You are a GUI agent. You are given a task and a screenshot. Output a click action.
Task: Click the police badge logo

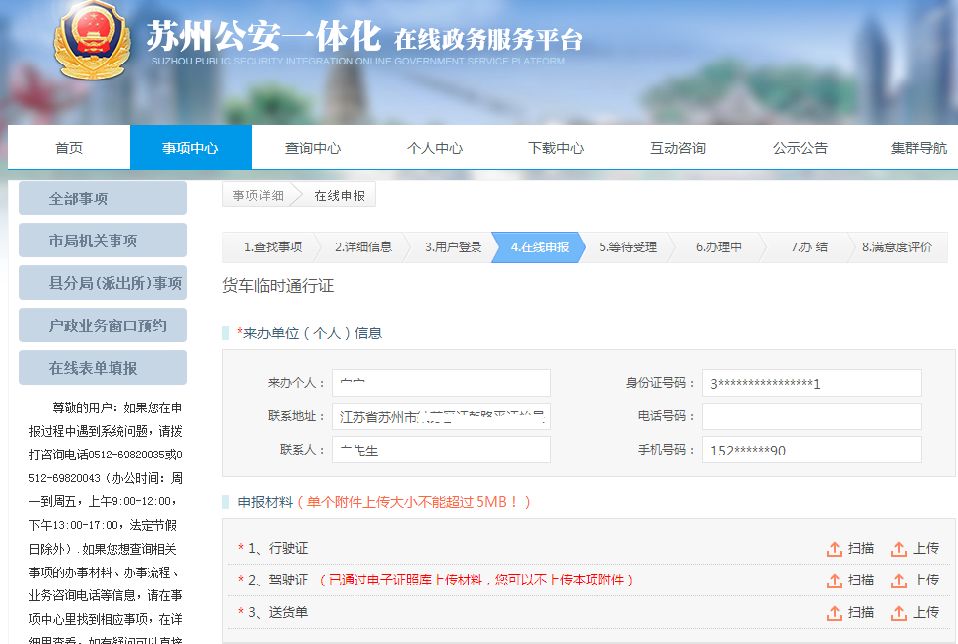92,42
